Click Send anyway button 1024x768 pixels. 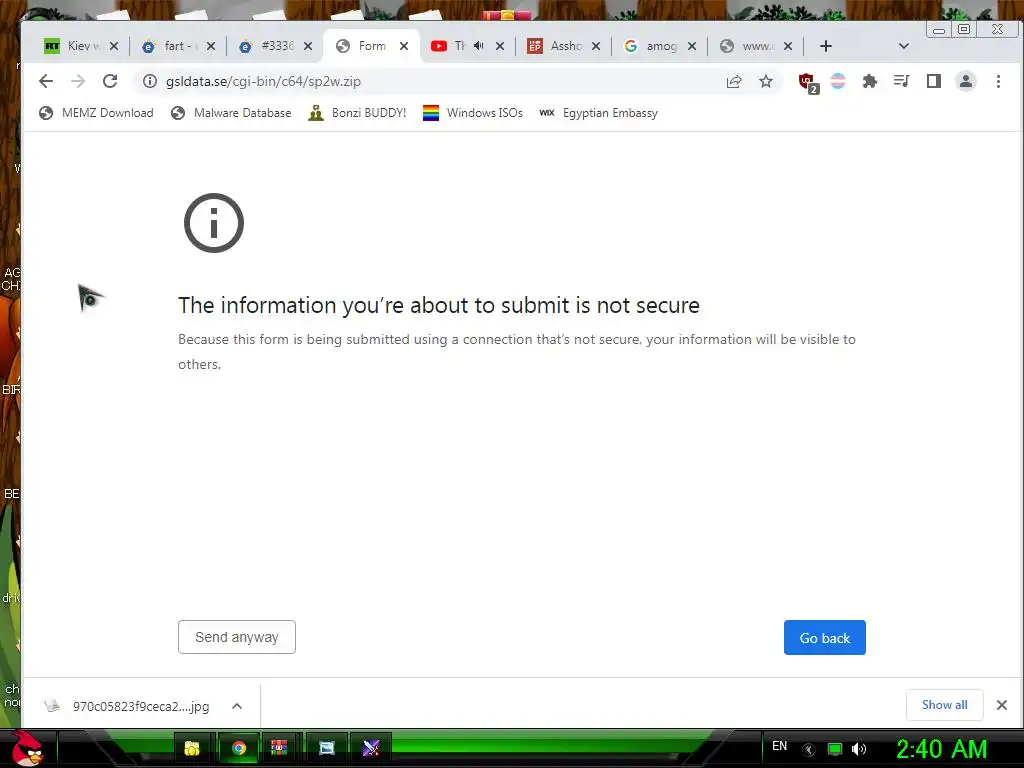click(236, 637)
